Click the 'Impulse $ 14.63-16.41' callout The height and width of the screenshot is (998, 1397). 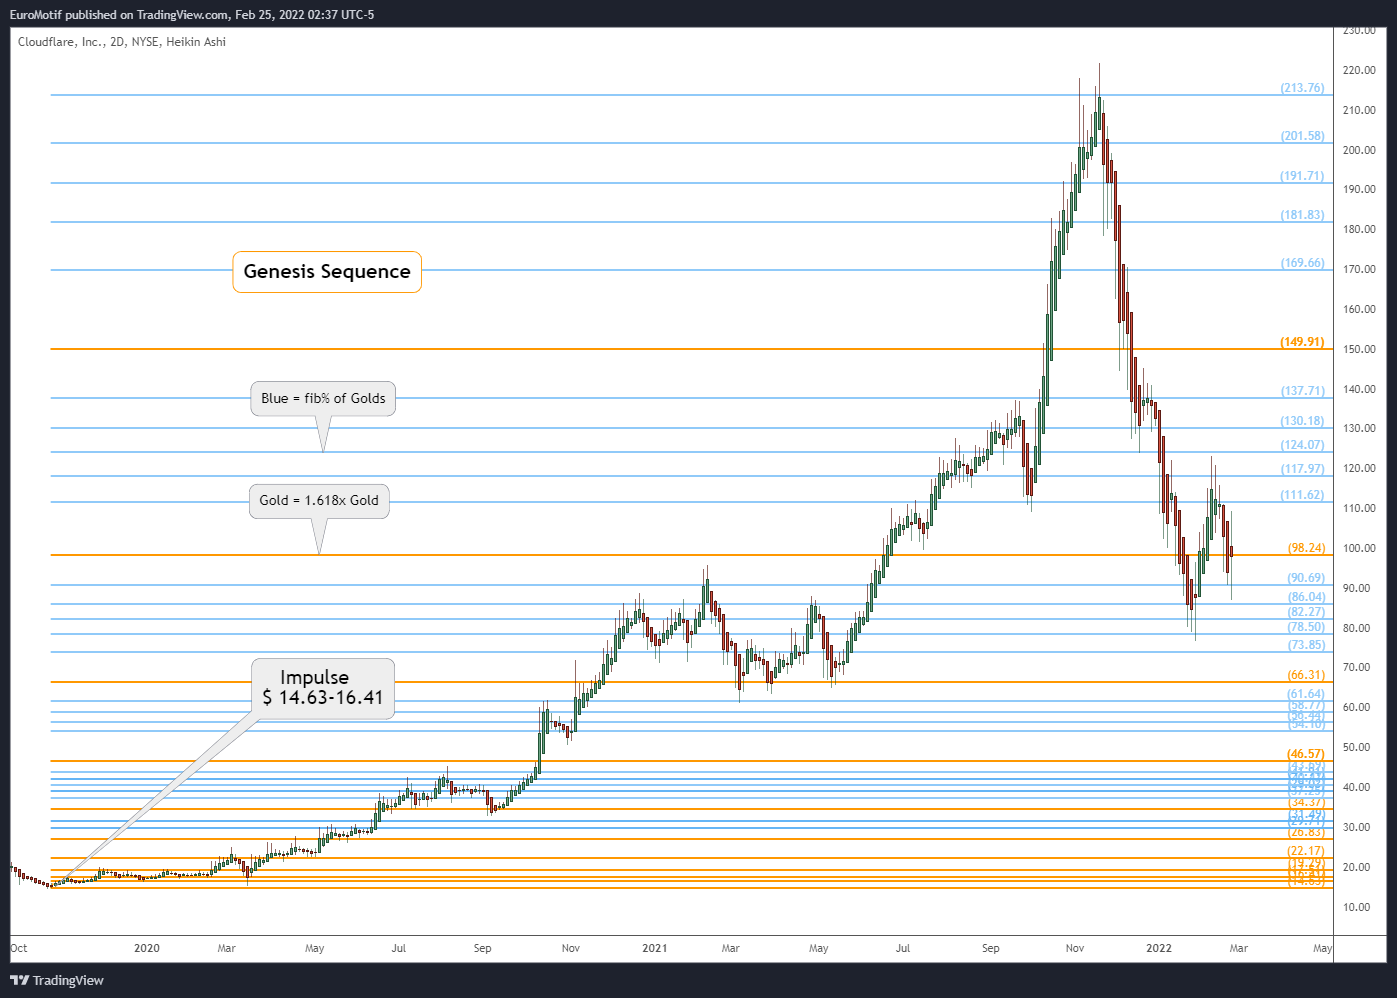[323, 688]
